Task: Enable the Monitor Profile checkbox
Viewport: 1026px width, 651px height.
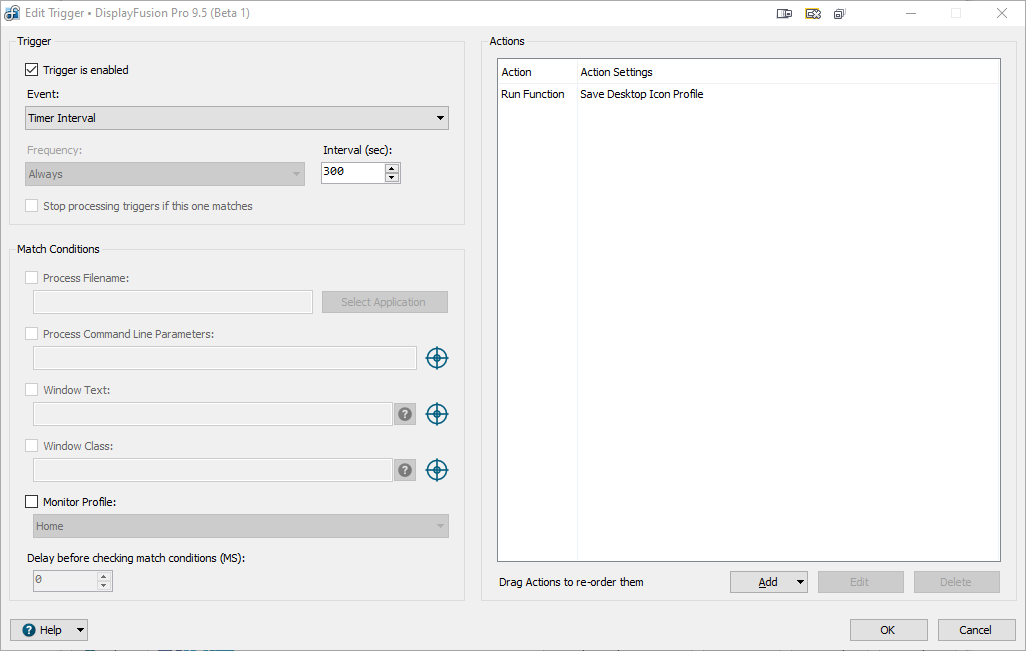Action: click(32, 502)
